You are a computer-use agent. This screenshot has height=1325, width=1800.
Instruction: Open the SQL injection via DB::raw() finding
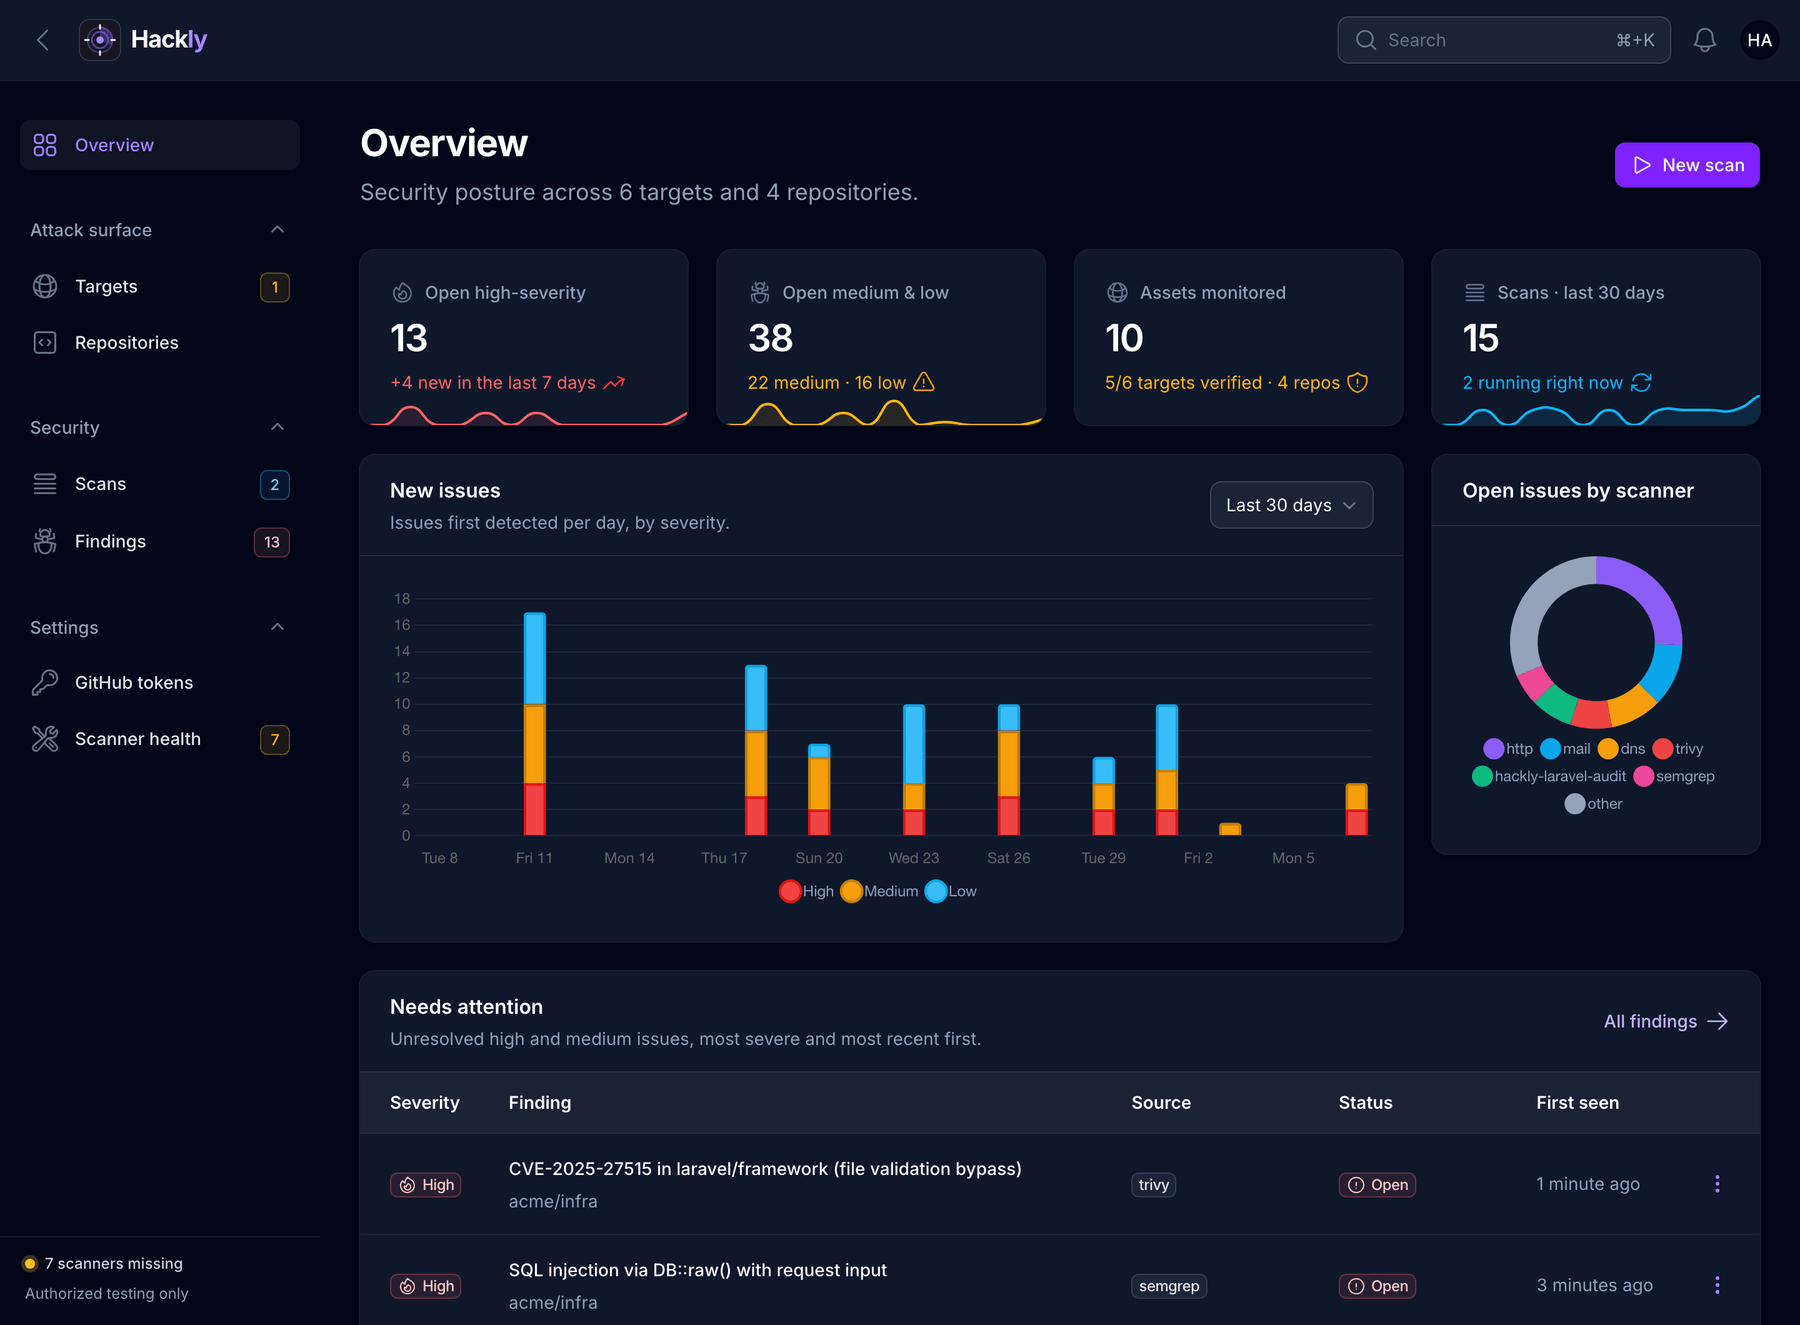coord(698,1270)
